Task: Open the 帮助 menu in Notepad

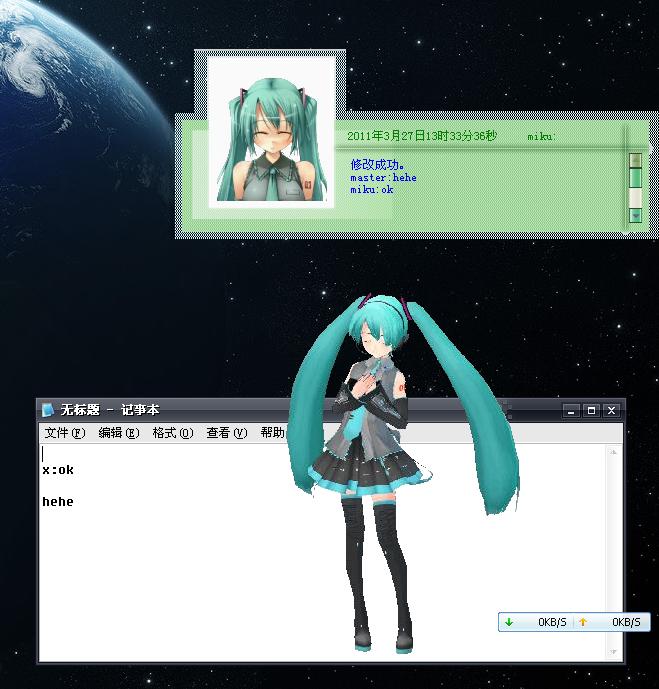Action: (x=272, y=433)
